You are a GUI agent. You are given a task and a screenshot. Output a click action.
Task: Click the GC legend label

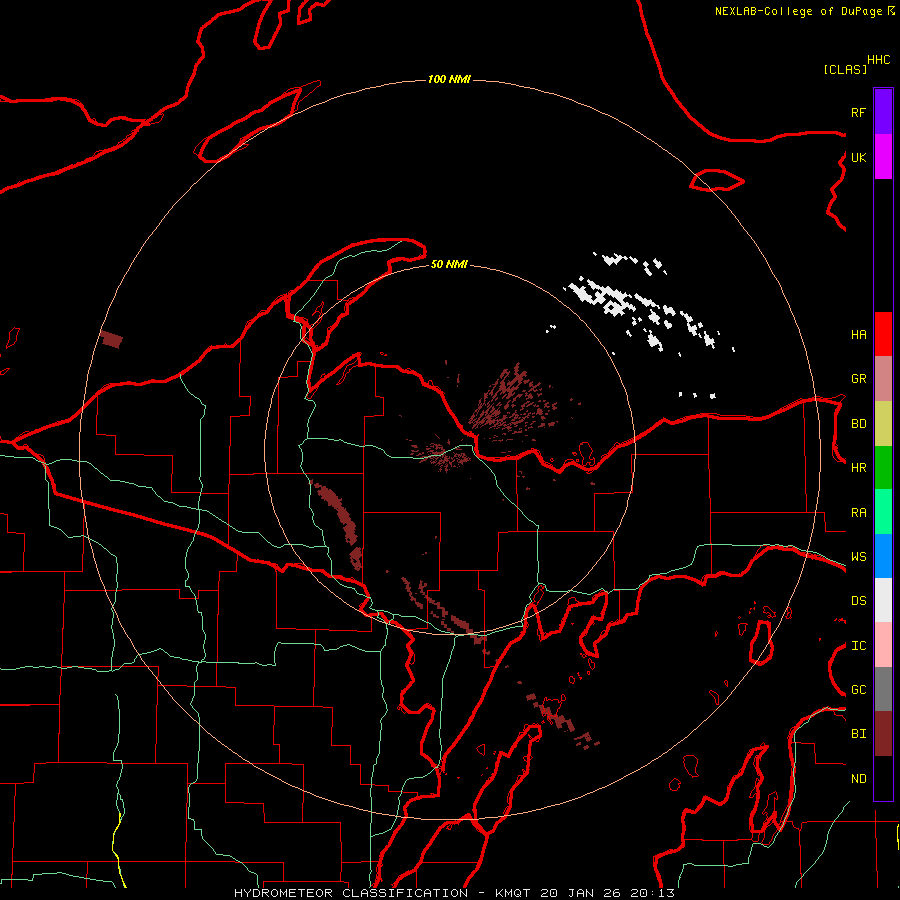point(858,690)
